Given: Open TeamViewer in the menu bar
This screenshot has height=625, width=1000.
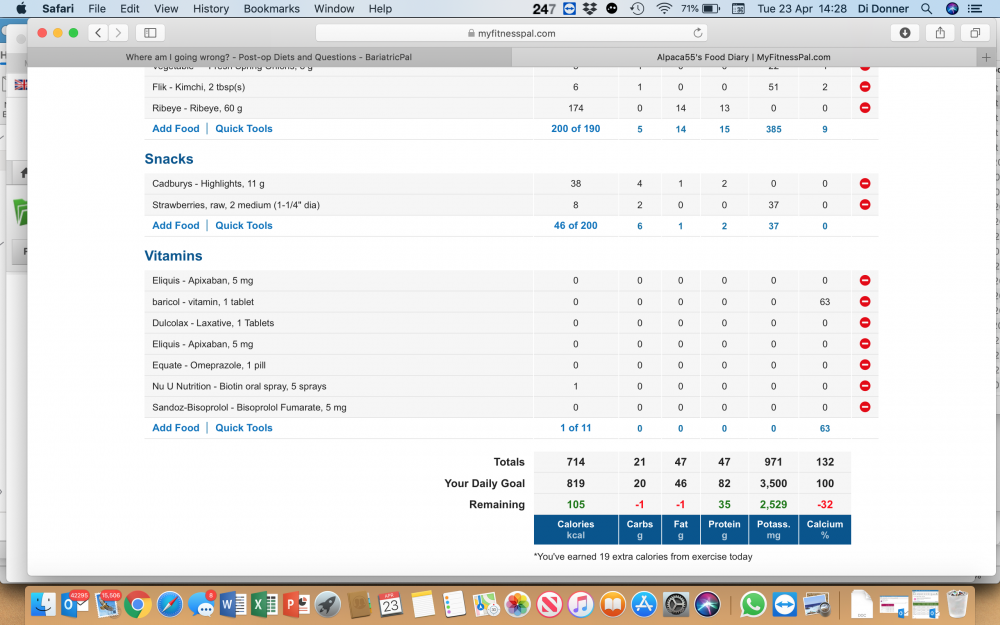Looking at the screenshot, I should (570, 8).
